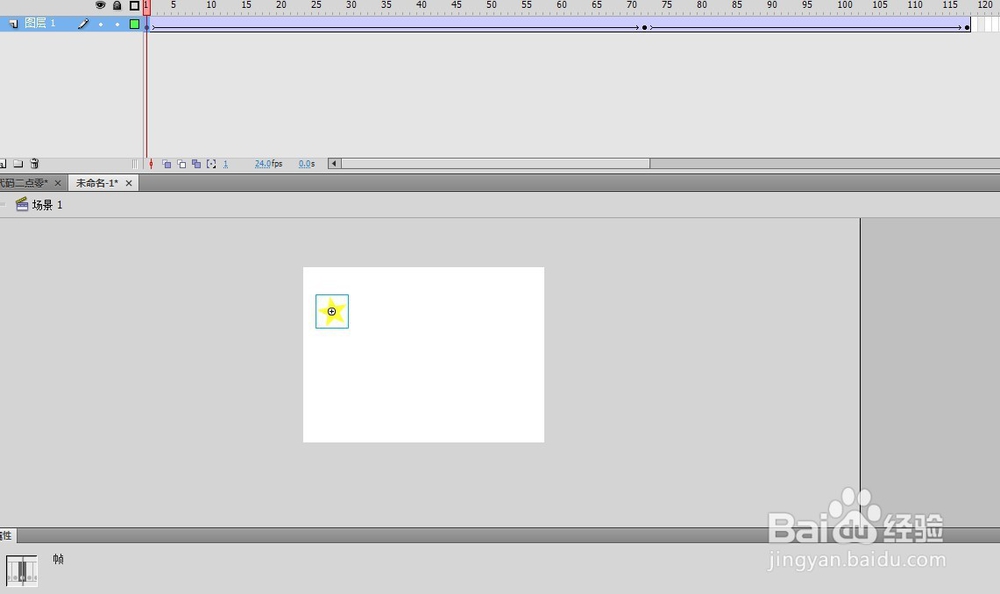Screen dimensions: 1000x594
Task: Click the scene clapperboard icon
Action: click(22, 204)
